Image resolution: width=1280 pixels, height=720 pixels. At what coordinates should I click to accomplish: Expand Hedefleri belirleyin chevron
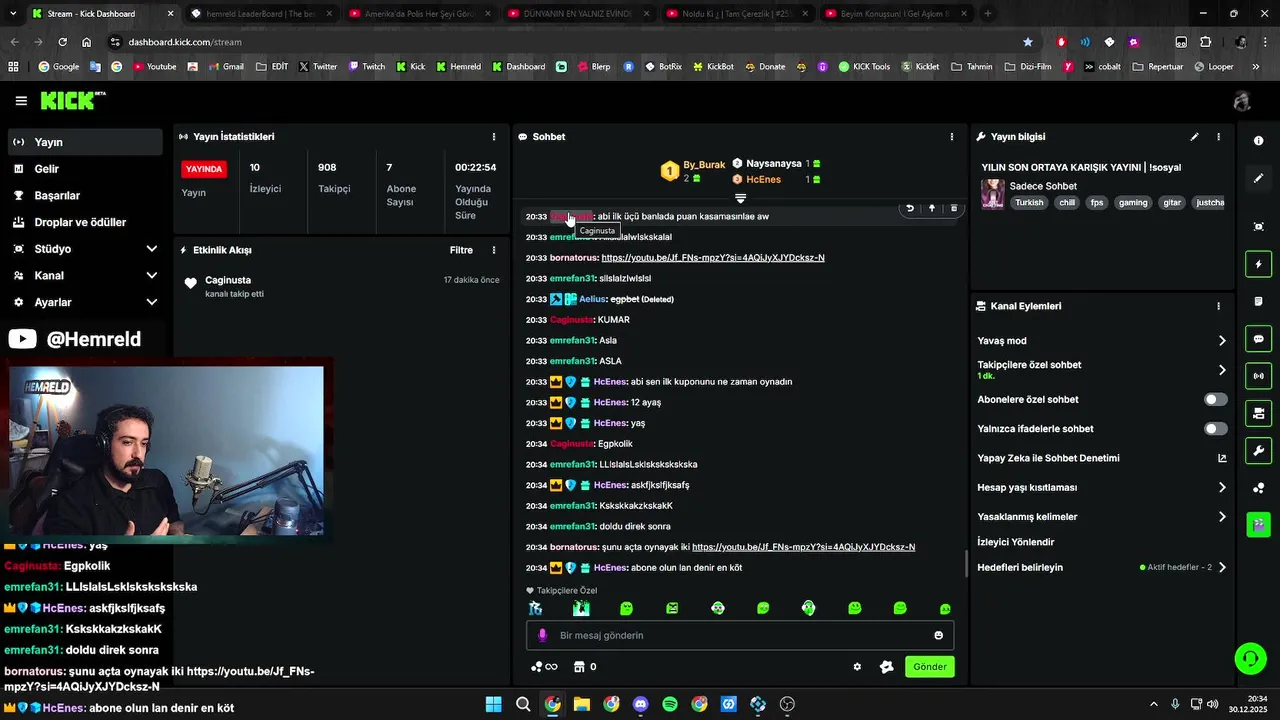pyautogui.click(x=1221, y=567)
